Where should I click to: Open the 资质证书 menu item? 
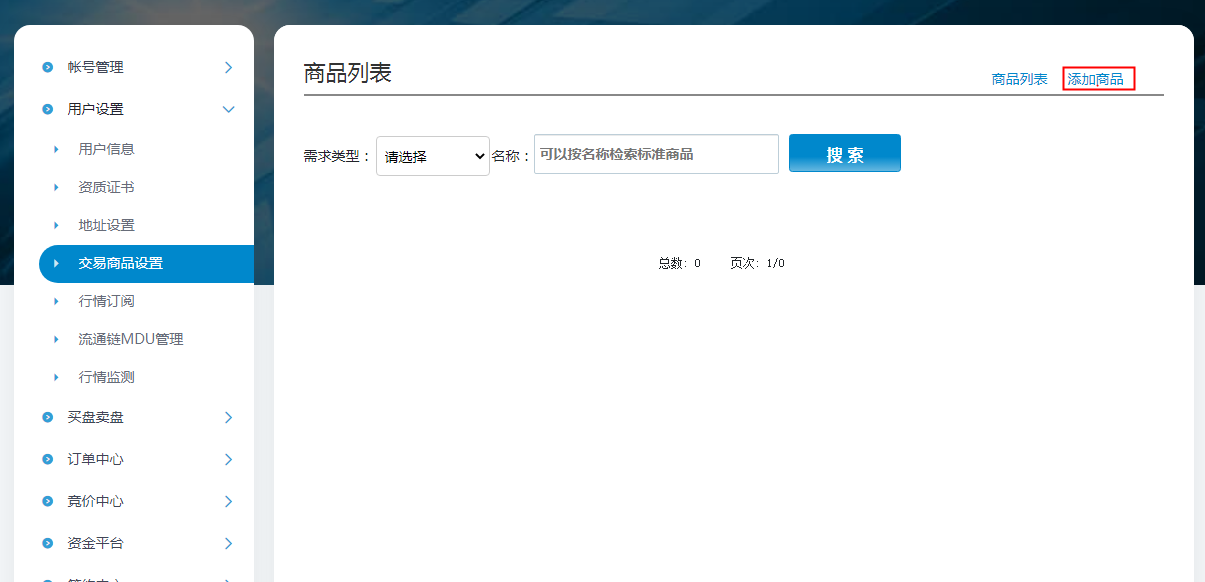coord(106,188)
